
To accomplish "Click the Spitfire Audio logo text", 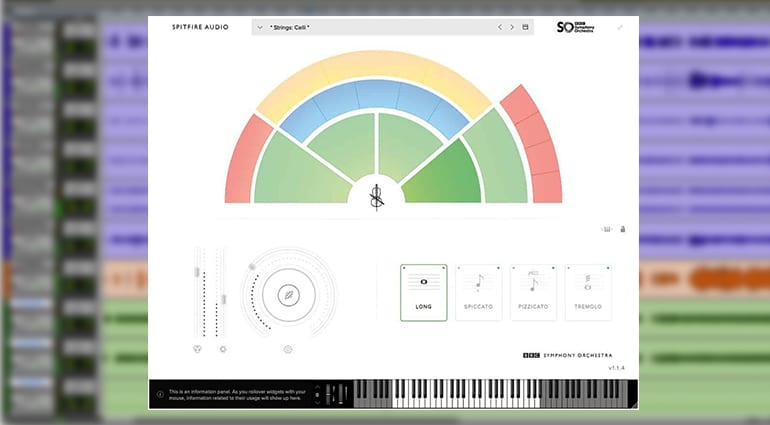I will point(200,27).
